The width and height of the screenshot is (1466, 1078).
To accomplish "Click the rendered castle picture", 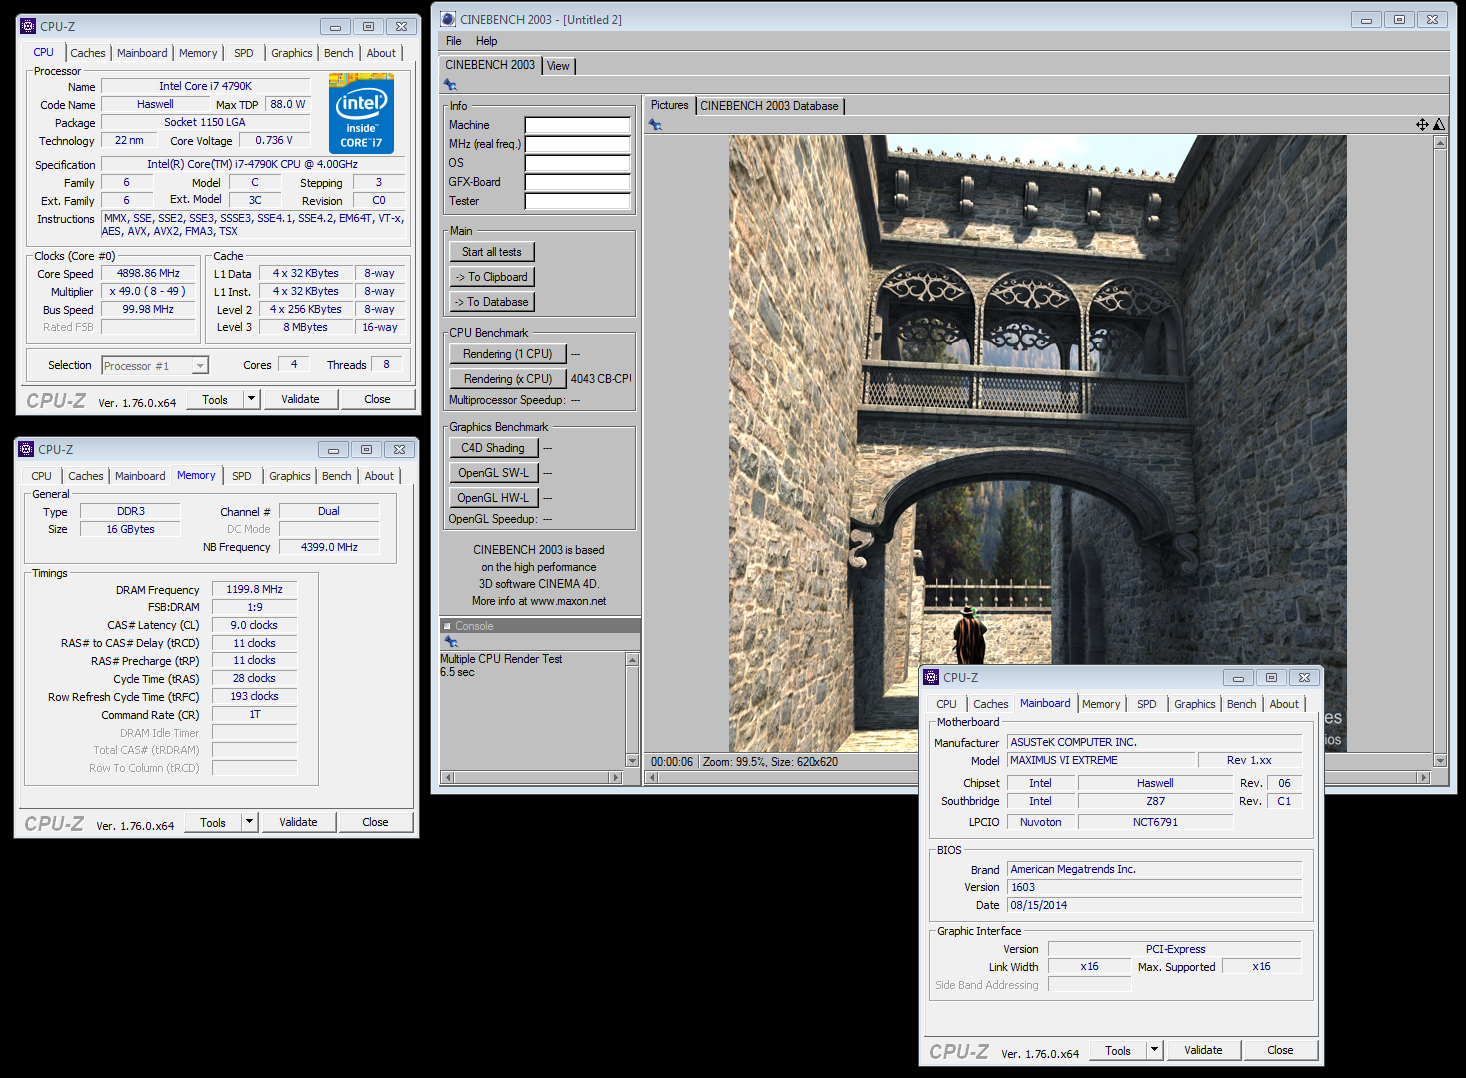I will (1037, 443).
